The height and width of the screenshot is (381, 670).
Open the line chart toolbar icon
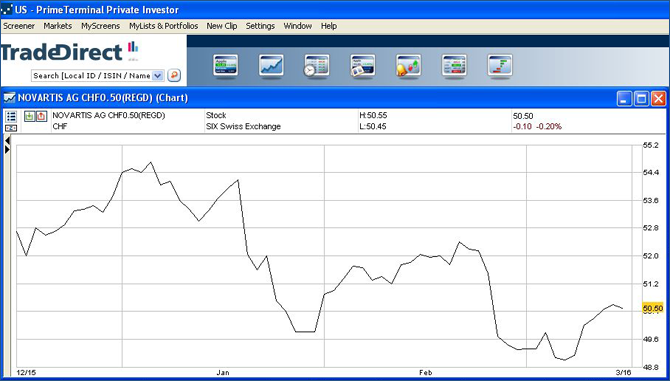click(x=271, y=65)
